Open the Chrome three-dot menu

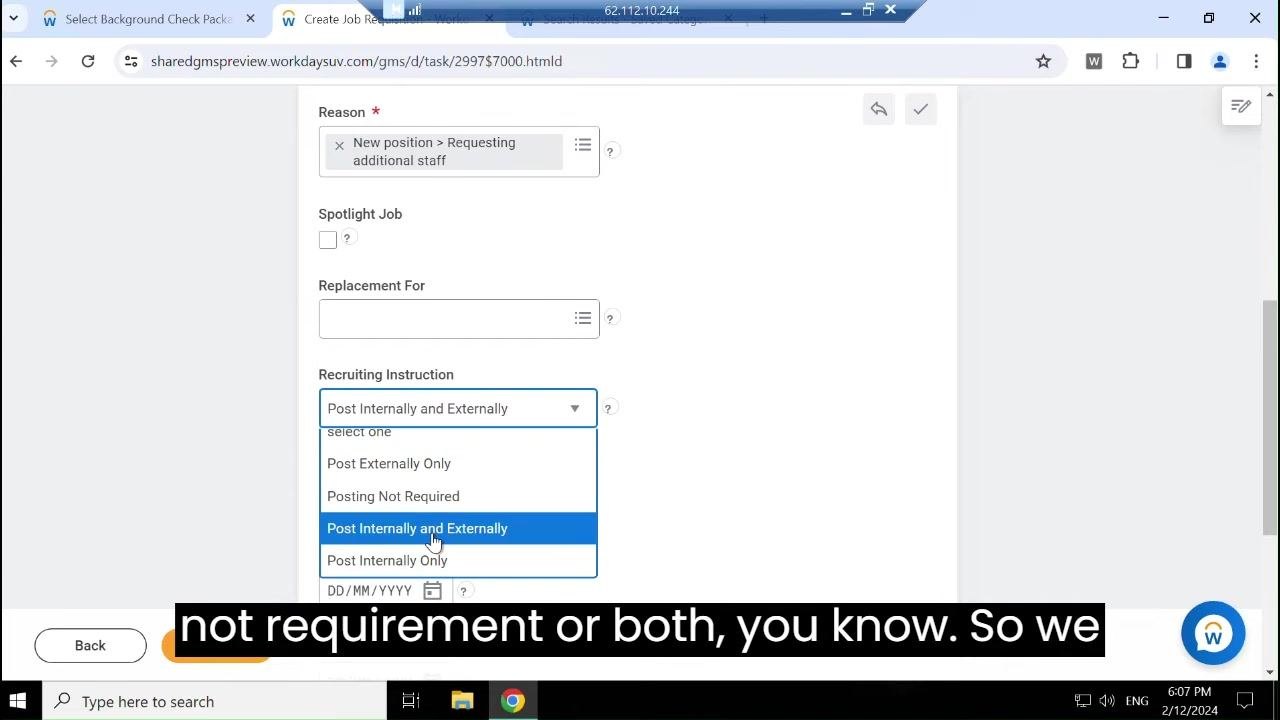1256,61
